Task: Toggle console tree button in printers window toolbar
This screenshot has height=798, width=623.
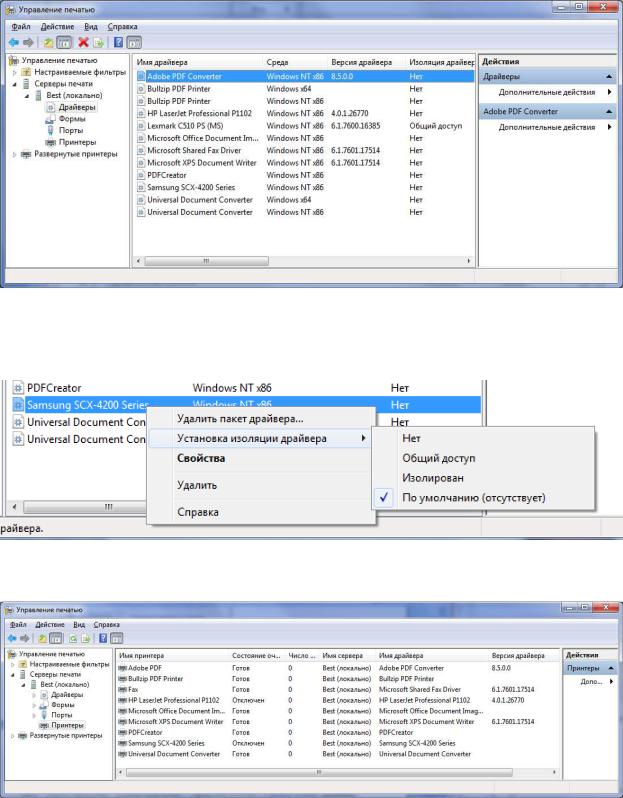Action: [x=55, y=638]
